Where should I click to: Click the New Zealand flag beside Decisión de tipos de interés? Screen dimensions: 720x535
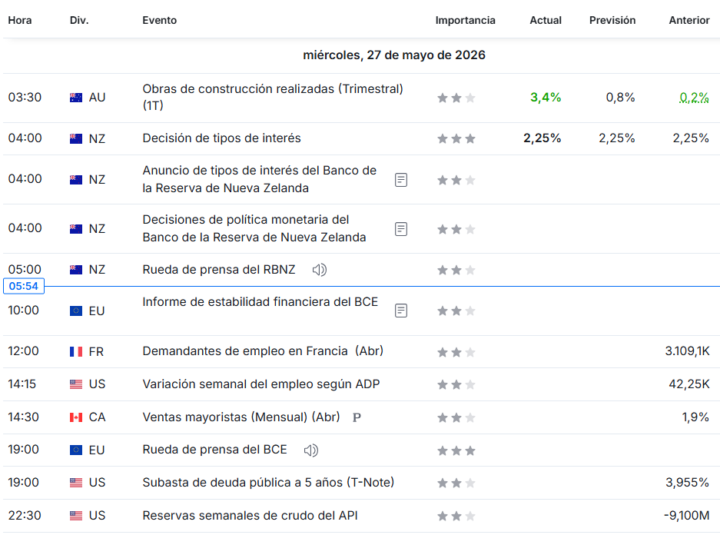tap(76, 139)
